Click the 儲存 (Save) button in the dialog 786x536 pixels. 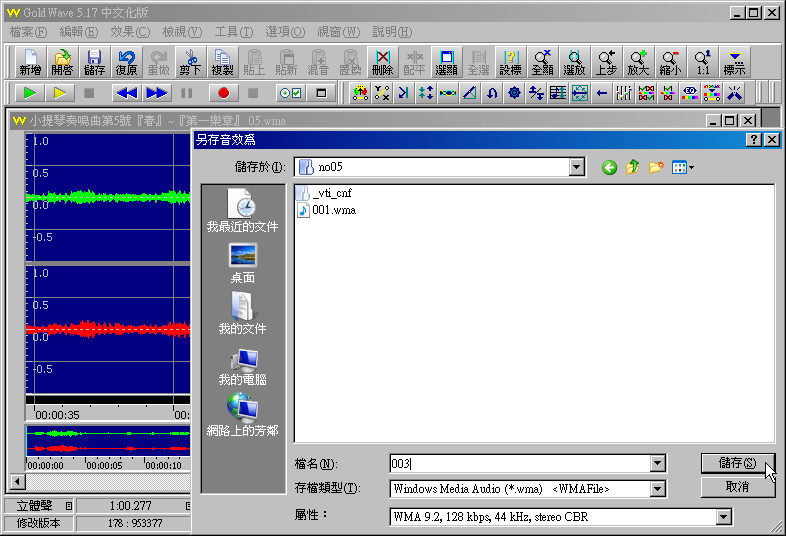[737, 463]
